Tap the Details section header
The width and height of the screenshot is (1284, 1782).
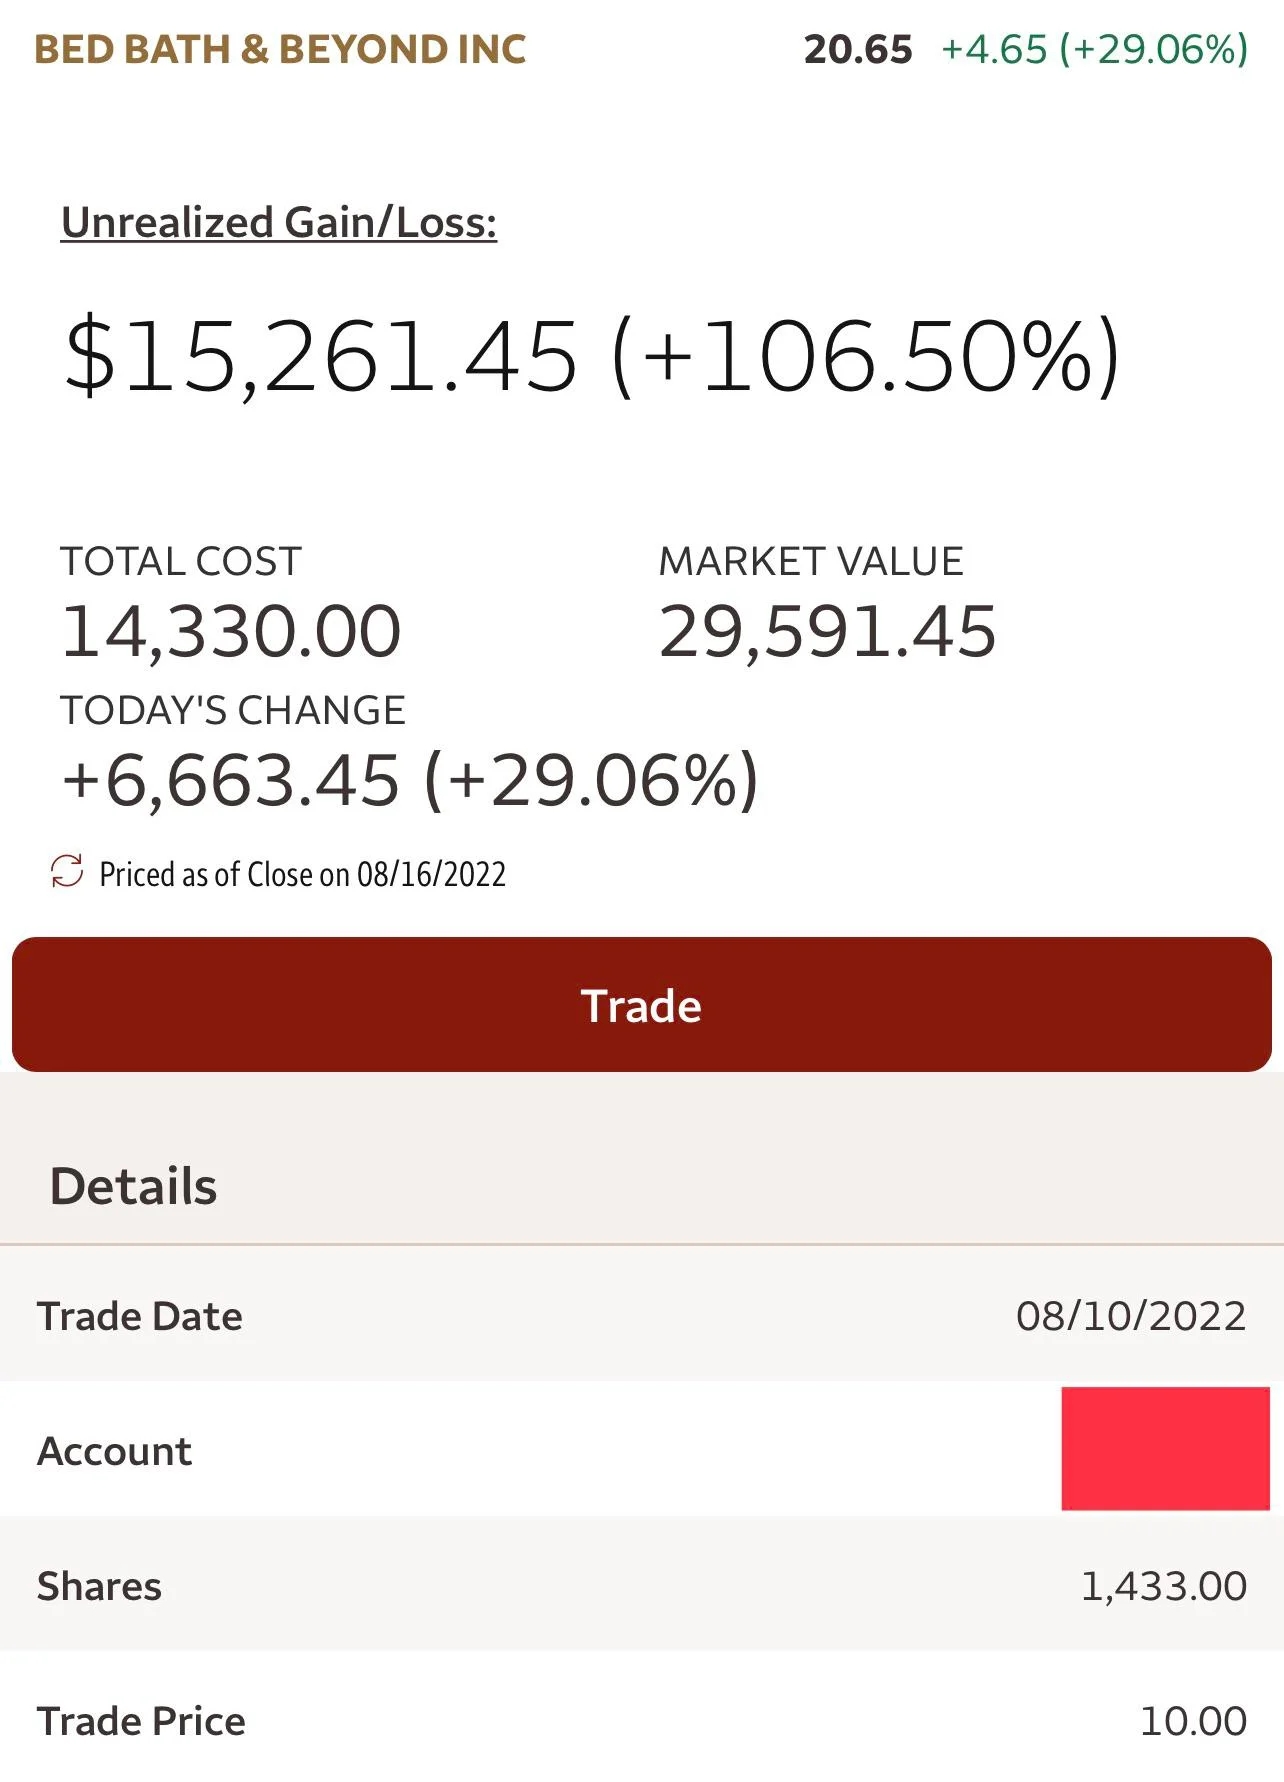tap(133, 1186)
